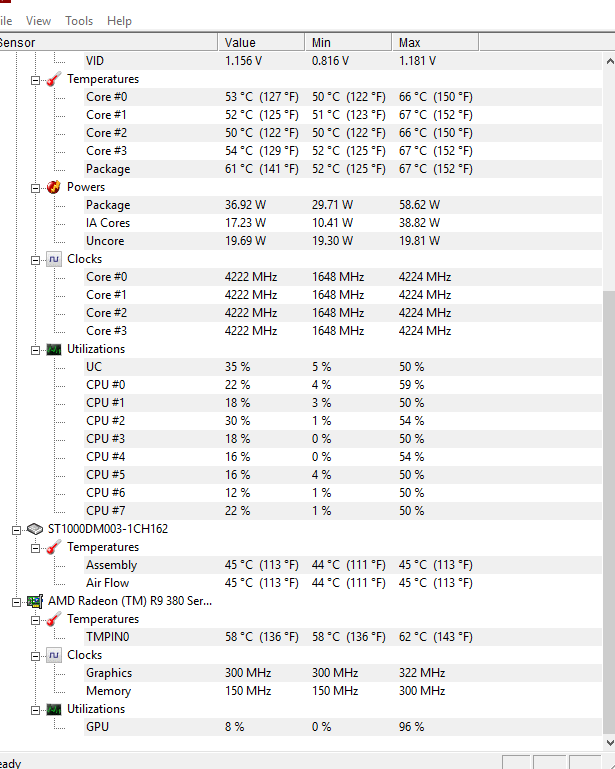
Task: Open the Help menu
Action: 119,20
